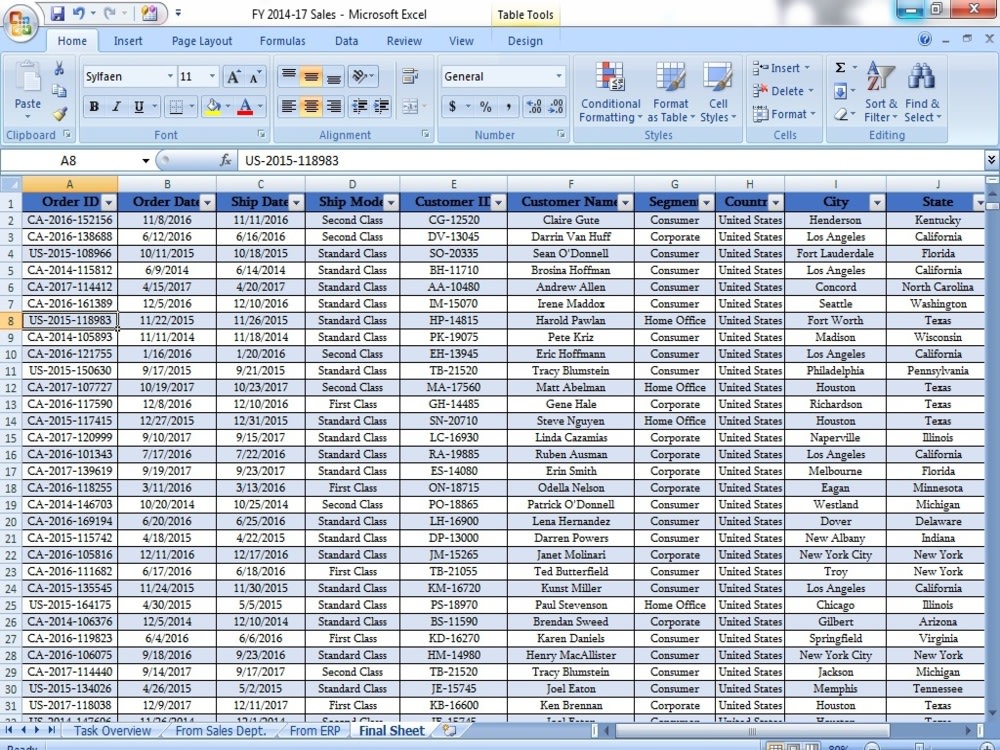This screenshot has width=1000, height=750.
Task: Open the Order ID filter dropdown
Action: 109,202
